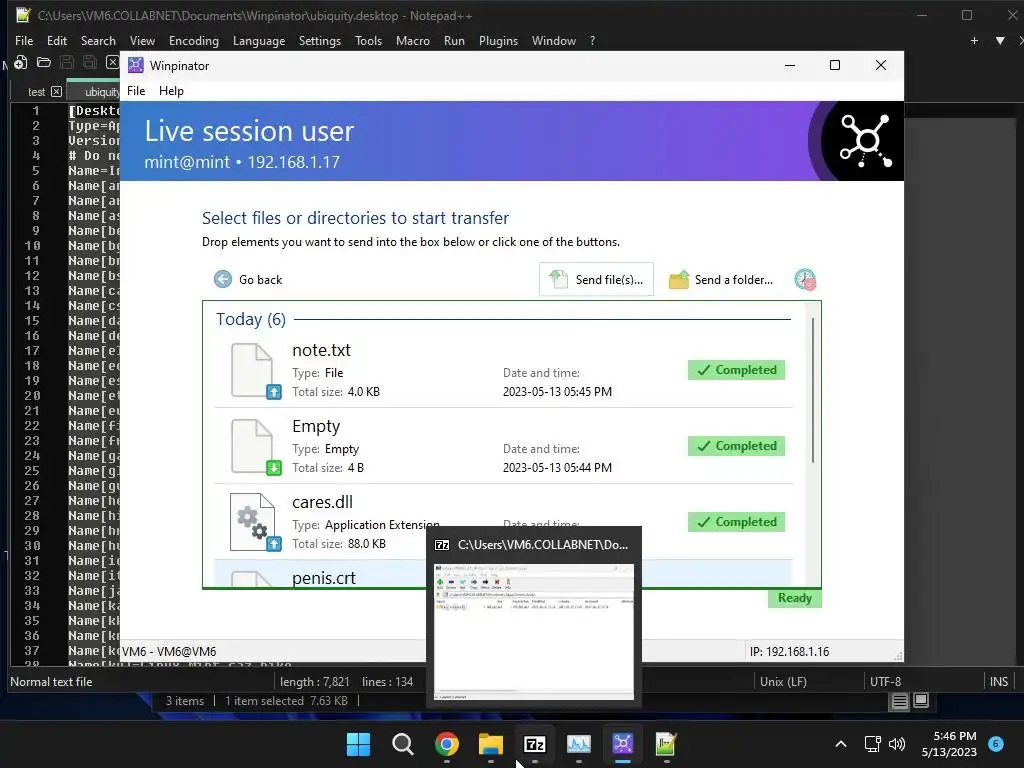Click the 7z icon in preview title
This screenshot has width=1024, height=768.
coord(442,545)
